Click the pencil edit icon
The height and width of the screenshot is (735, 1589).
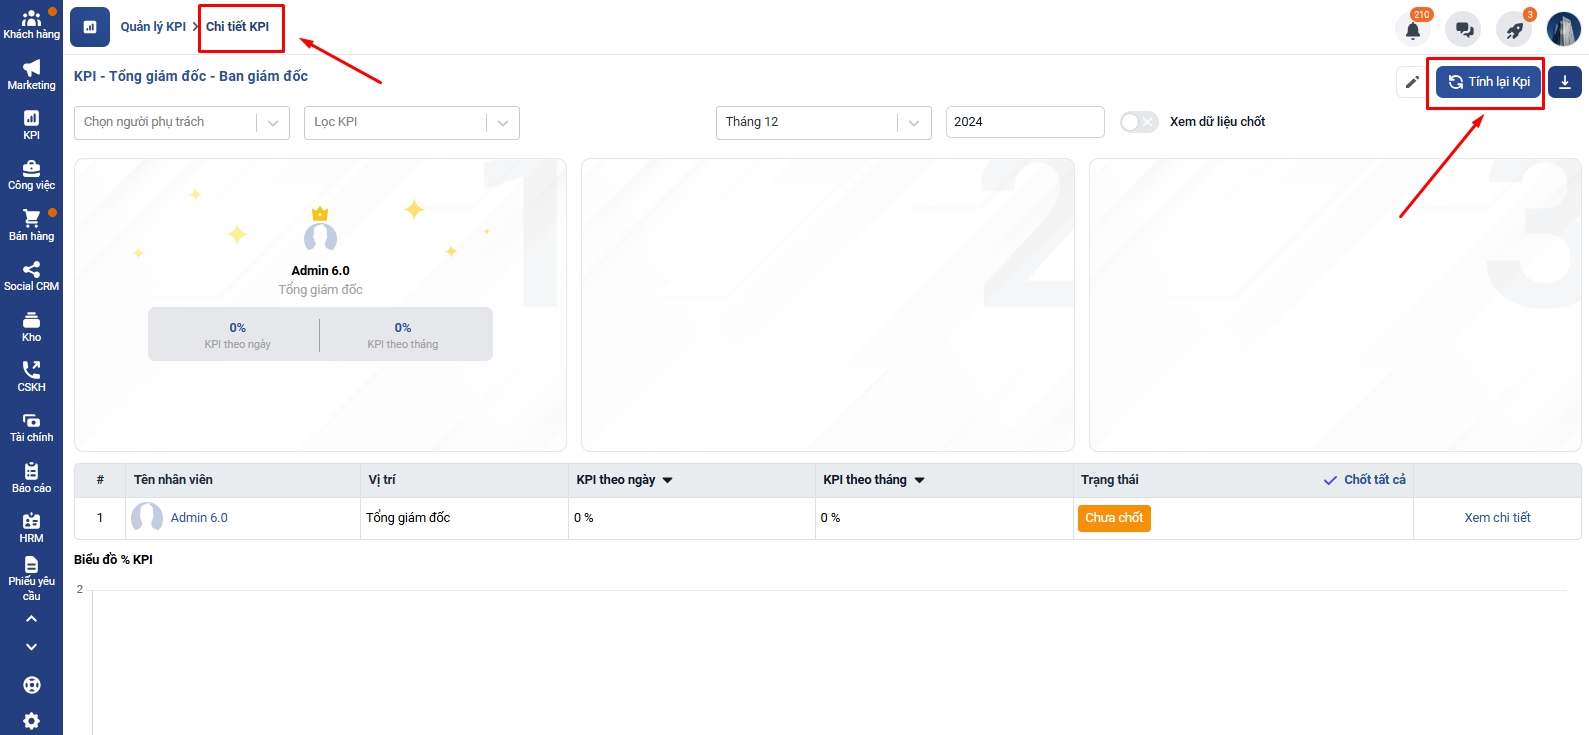click(x=1411, y=82)
